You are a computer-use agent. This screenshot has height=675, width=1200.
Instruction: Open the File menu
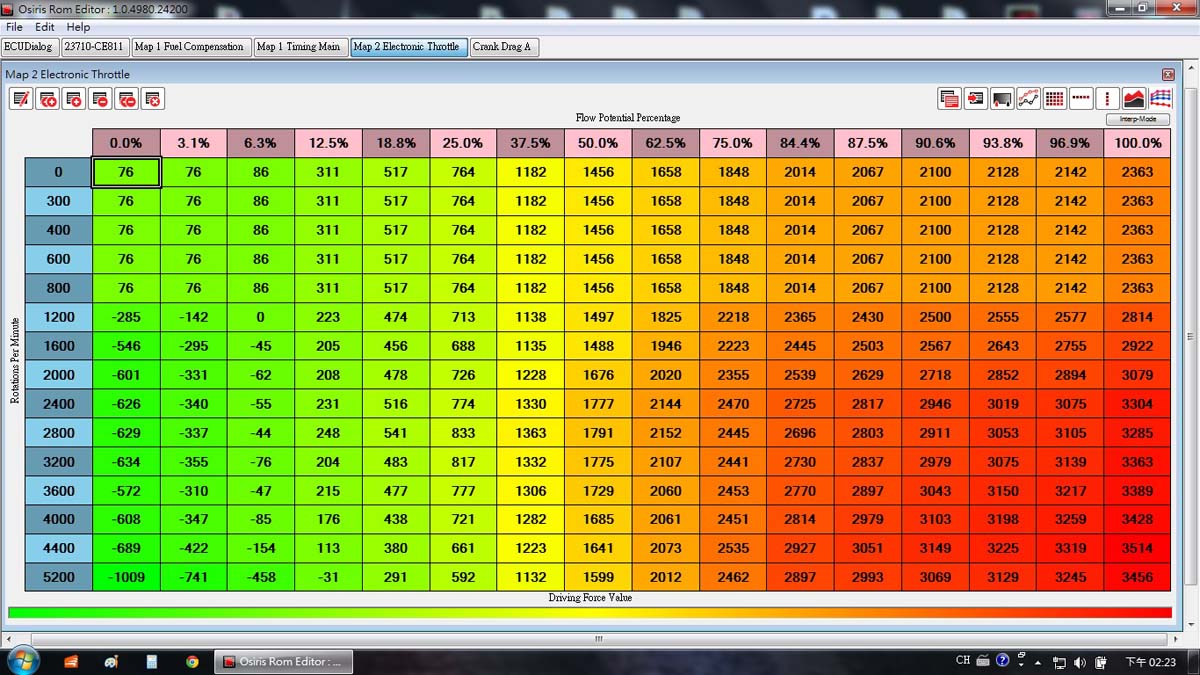[15, 27]
